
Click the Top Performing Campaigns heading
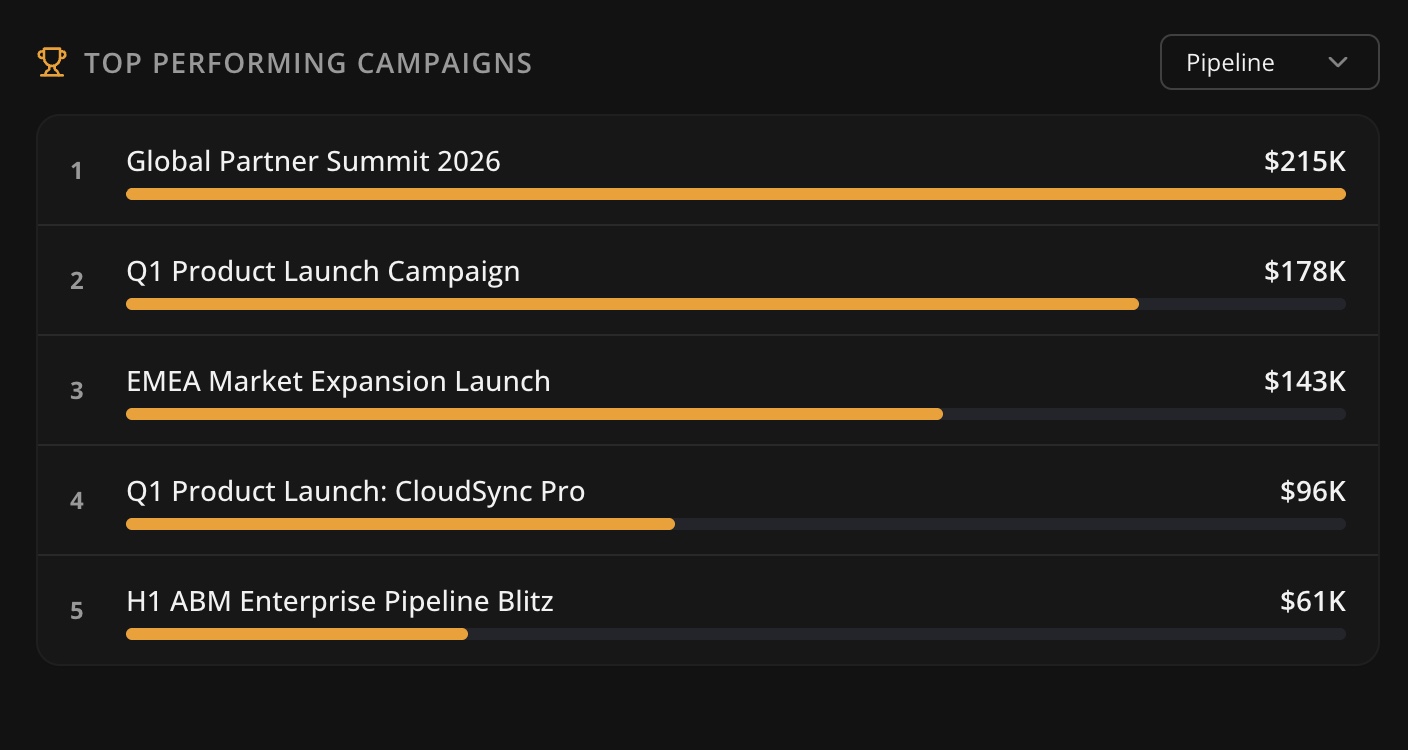[x=308, y=63]
